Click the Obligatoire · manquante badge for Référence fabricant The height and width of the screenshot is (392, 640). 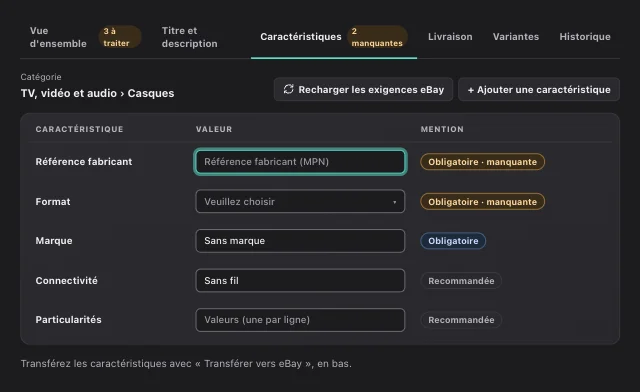(482, 162)
